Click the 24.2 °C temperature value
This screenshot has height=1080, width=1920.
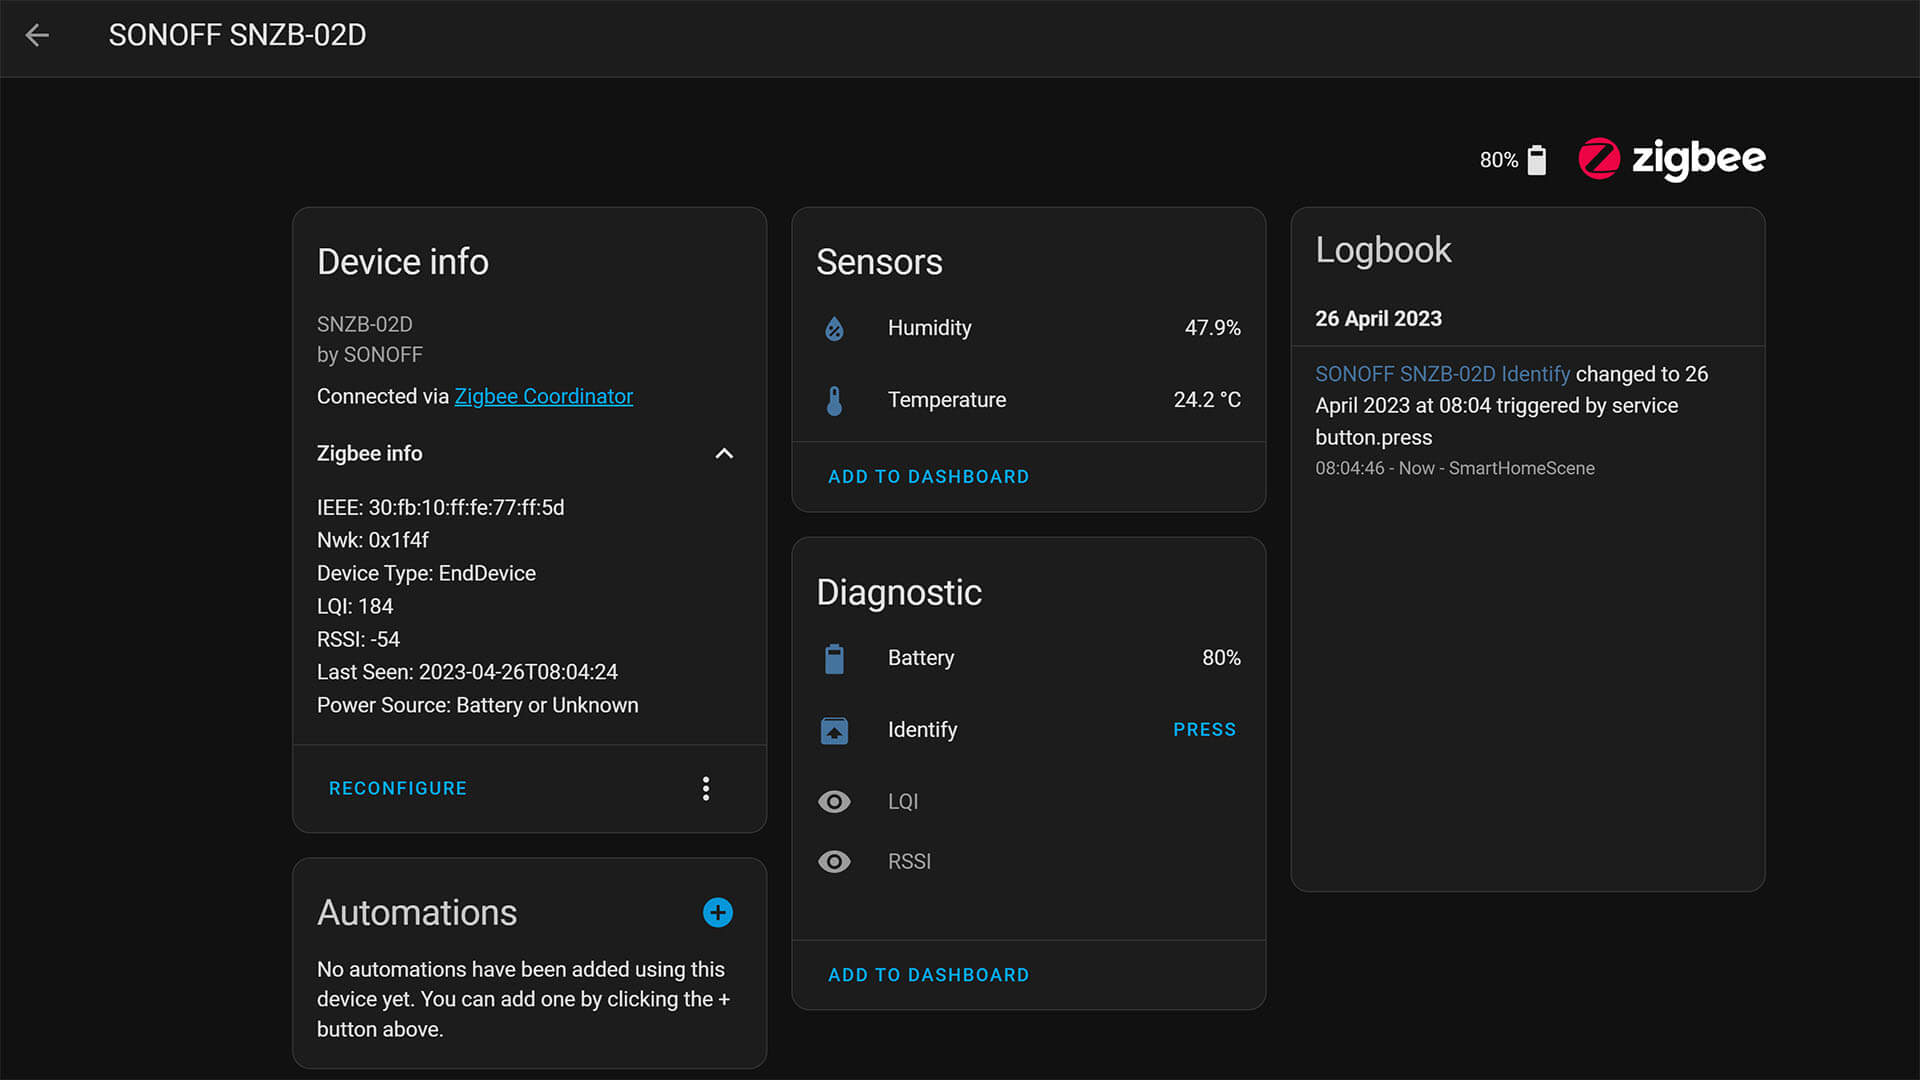1207,400
